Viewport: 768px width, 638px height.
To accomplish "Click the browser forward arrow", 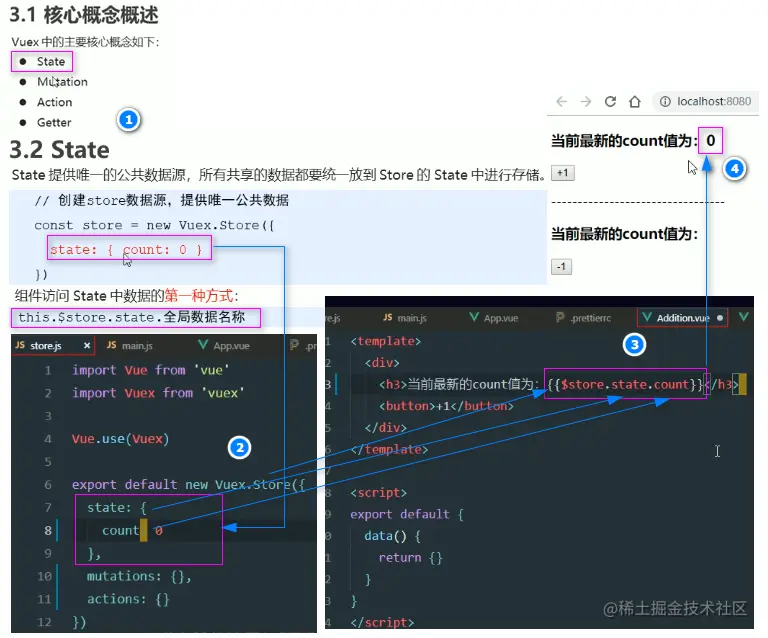I will [x=586, y=101].
